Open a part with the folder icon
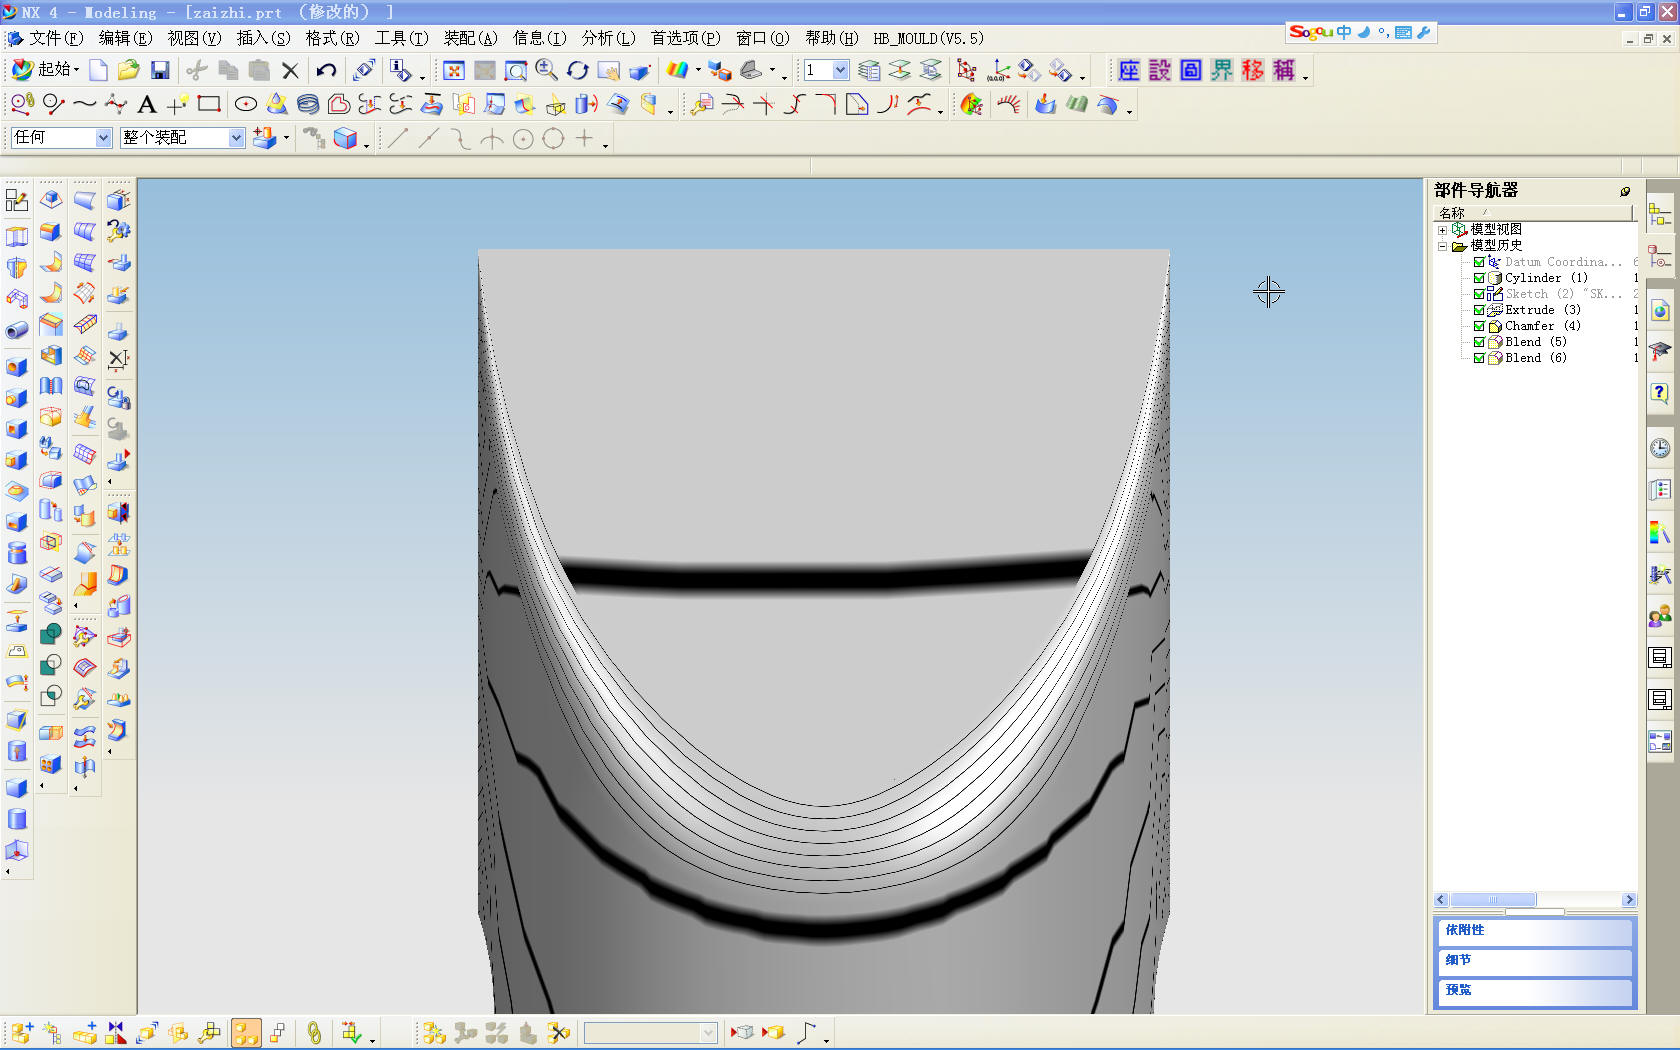Image resolution: width=1680 pixels, height=1050 pixels. pyautogui.click(x=128, y=70)
